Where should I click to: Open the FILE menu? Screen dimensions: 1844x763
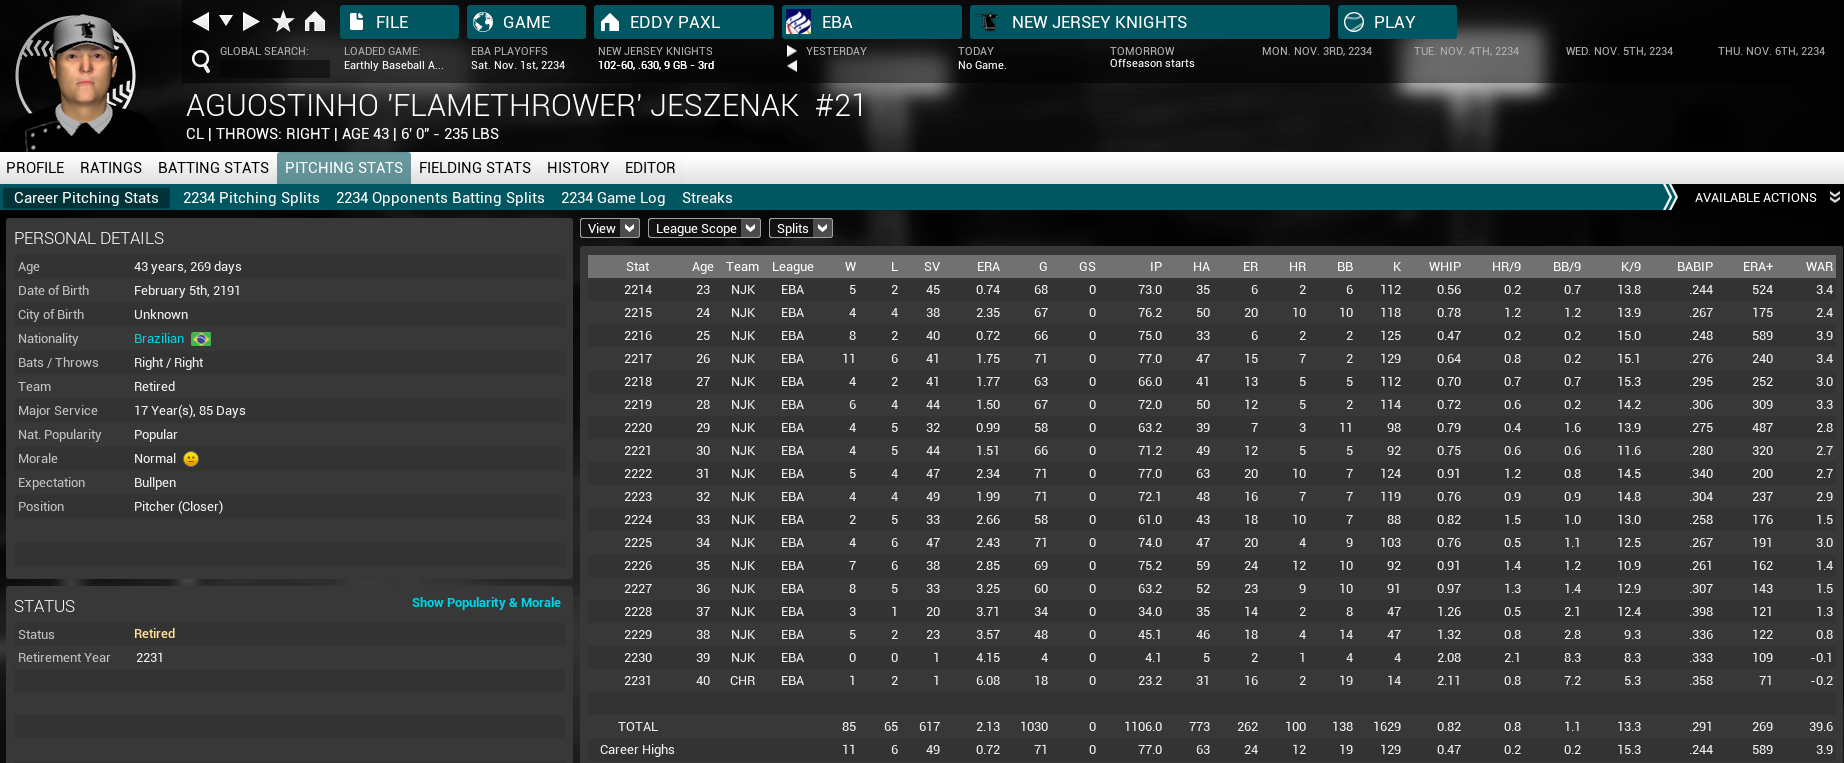pos(399,22)
